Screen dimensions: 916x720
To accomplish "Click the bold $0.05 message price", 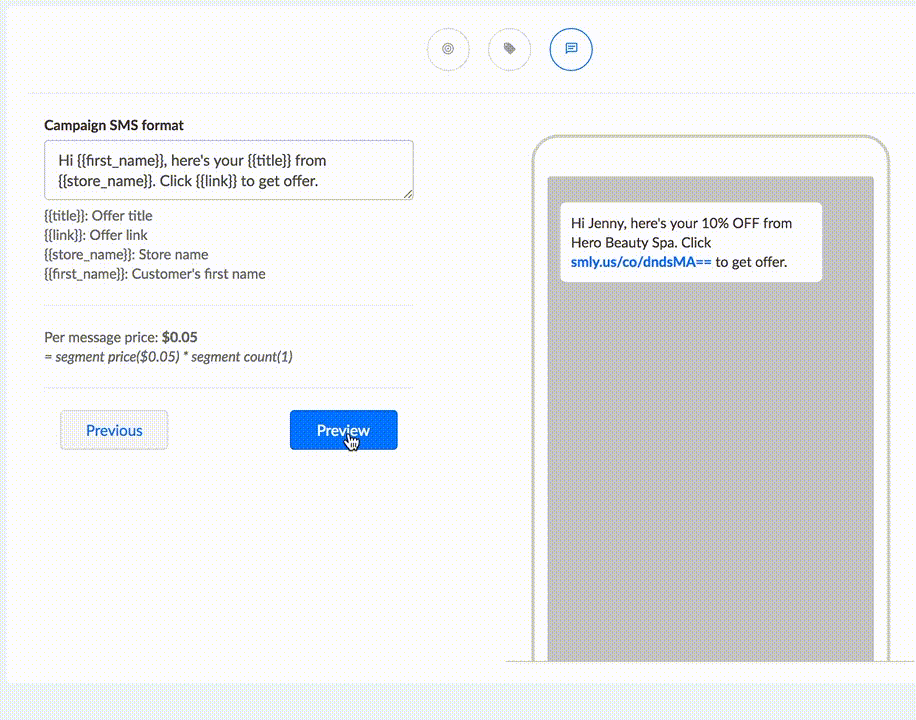I will 180,337.
